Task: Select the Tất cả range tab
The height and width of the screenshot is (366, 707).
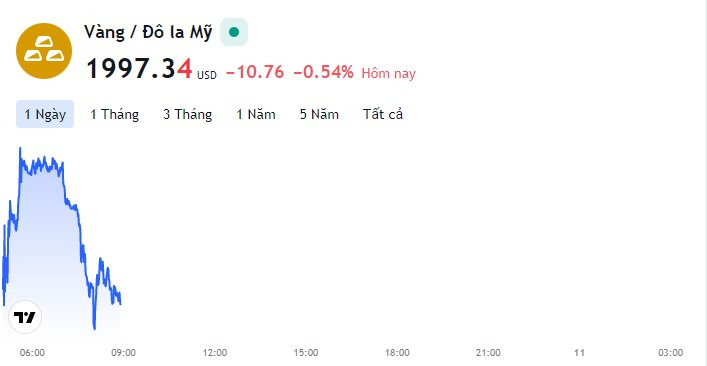Action: 383,114
